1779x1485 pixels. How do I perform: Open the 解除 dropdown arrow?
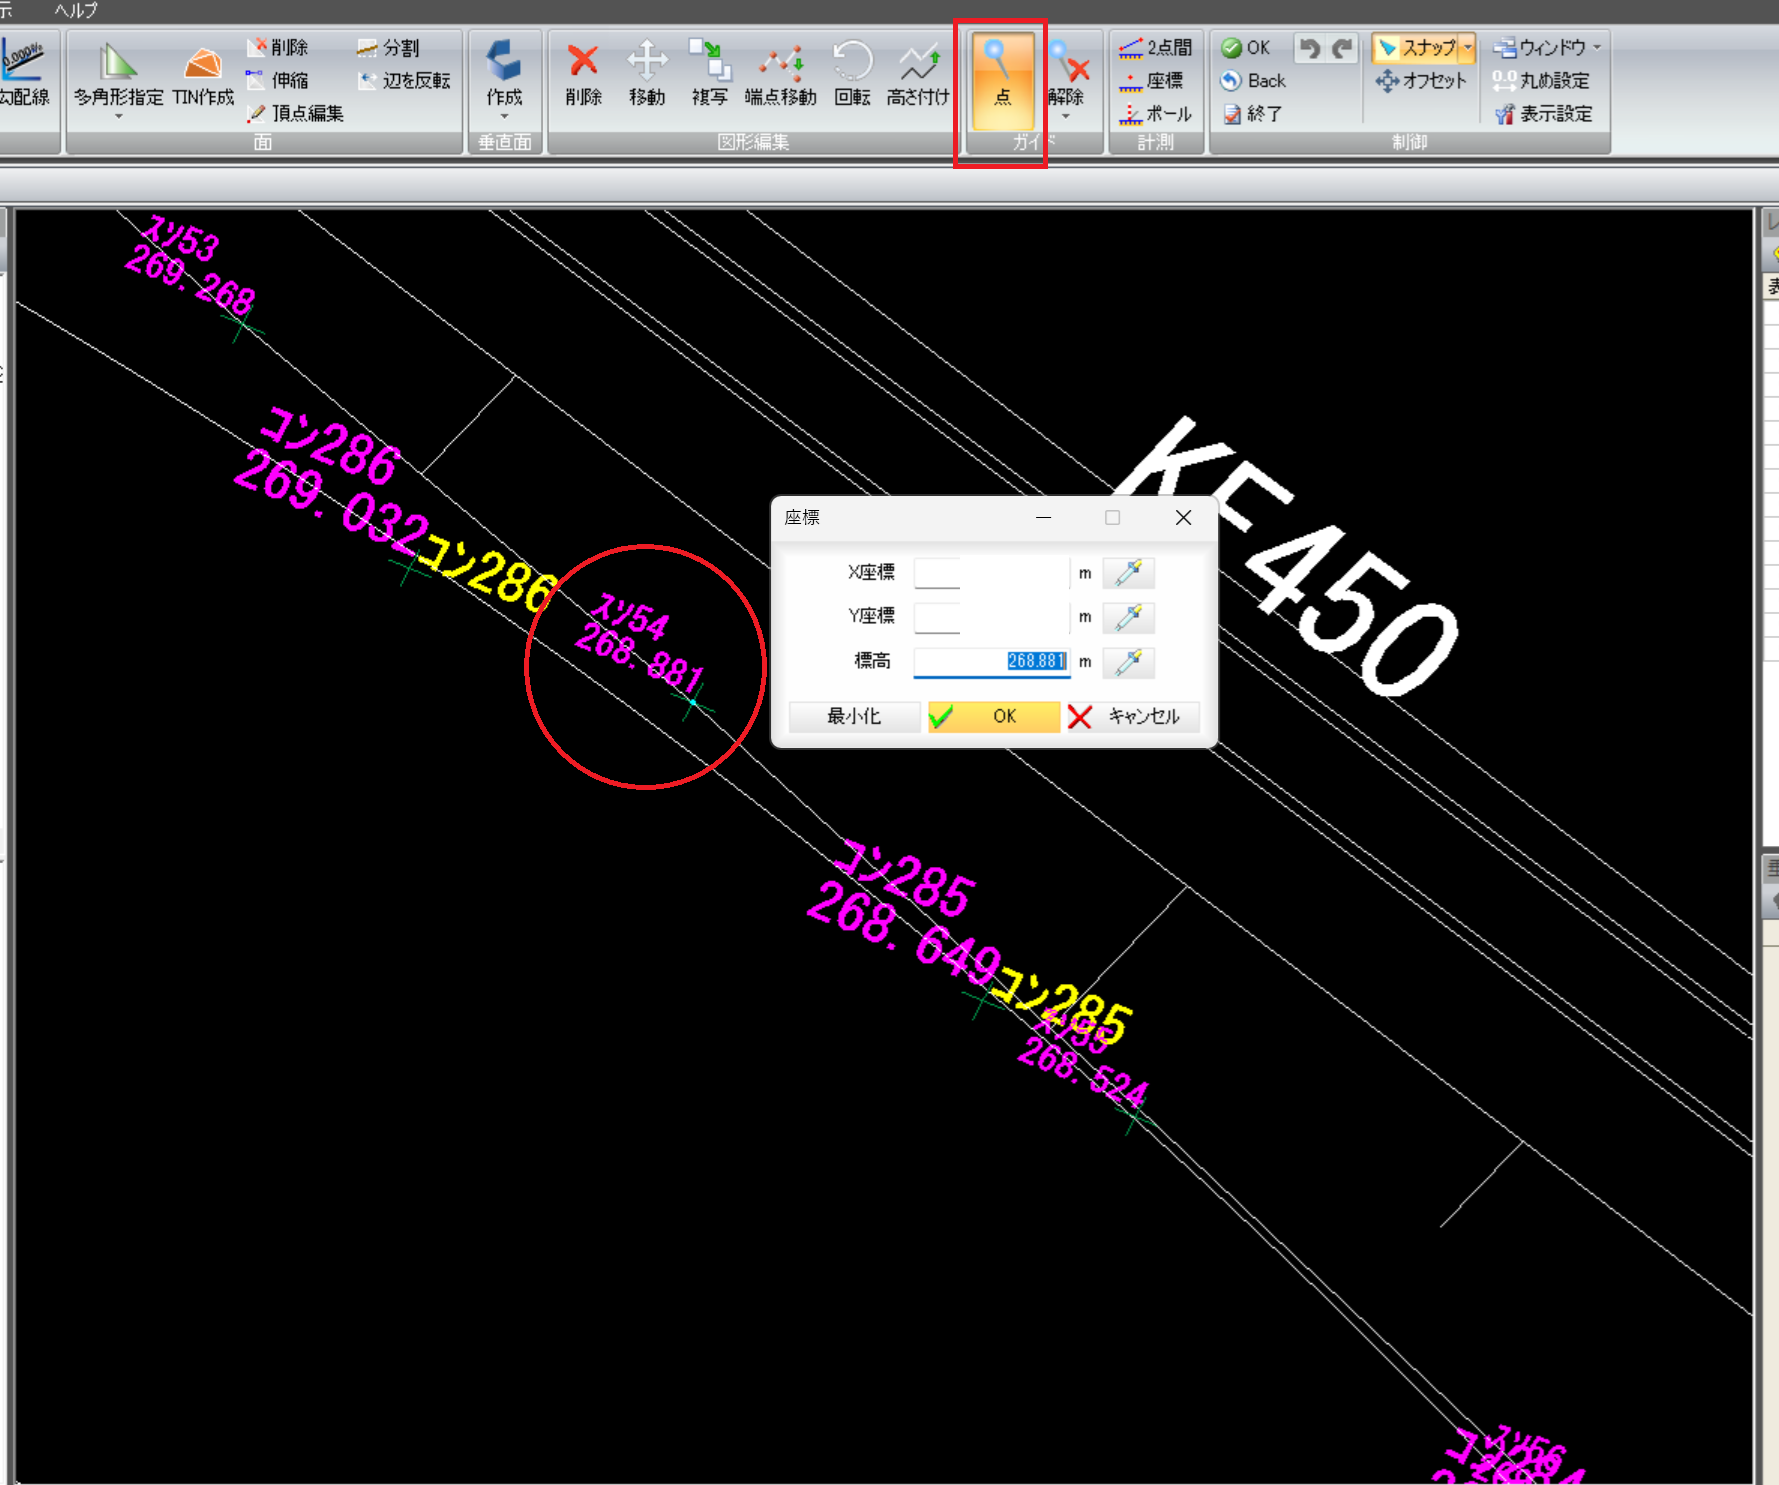(1066, 117)
